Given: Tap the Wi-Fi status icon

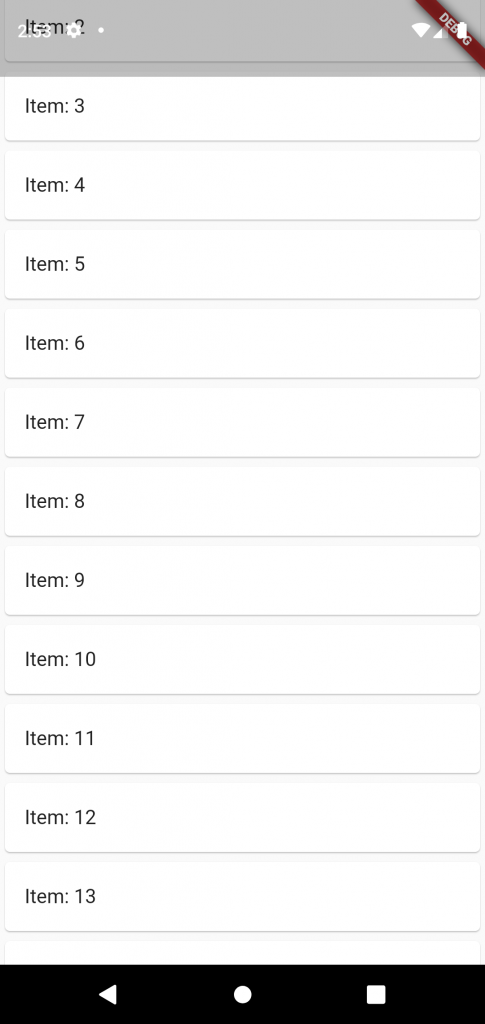Looking at the screenshot, I should [420, 30].
